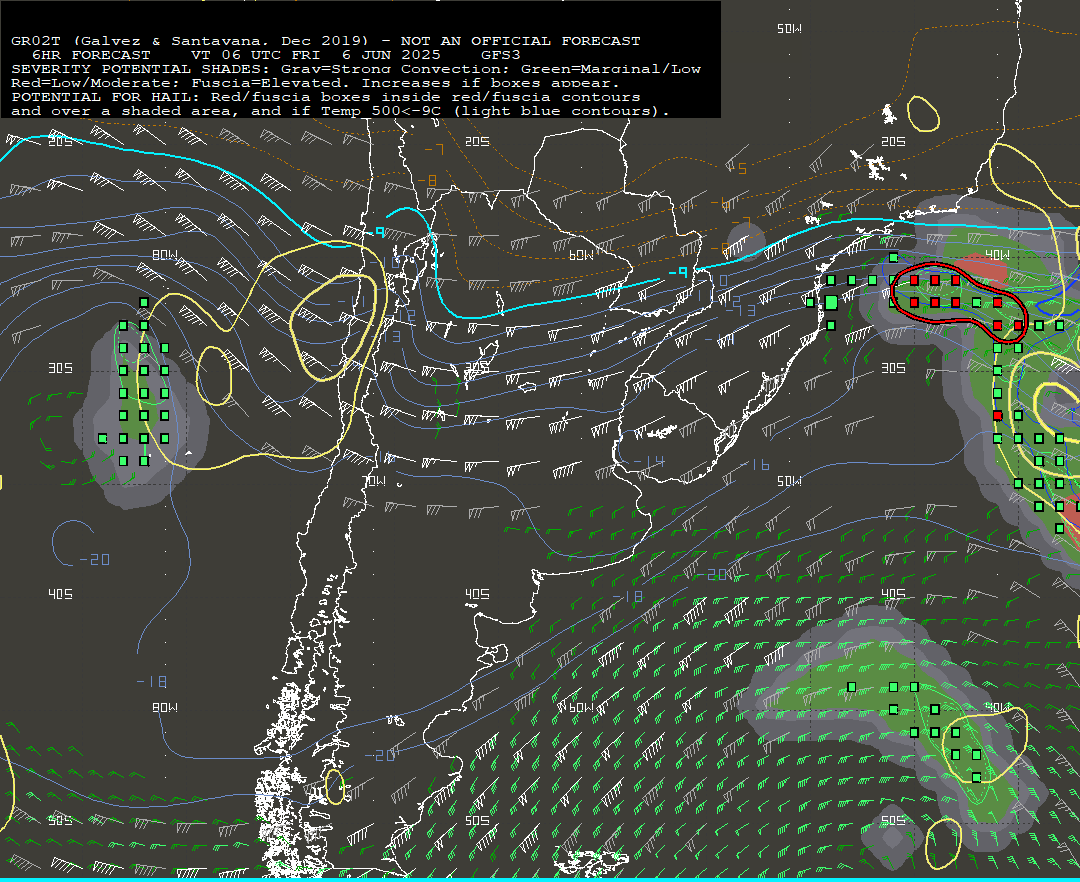Viewport: 1080px width, 882px height.
Task: Click the 'Red=Low/Moderate: Fuscia=Elevated' legend line
Action: tap(315, 83)
